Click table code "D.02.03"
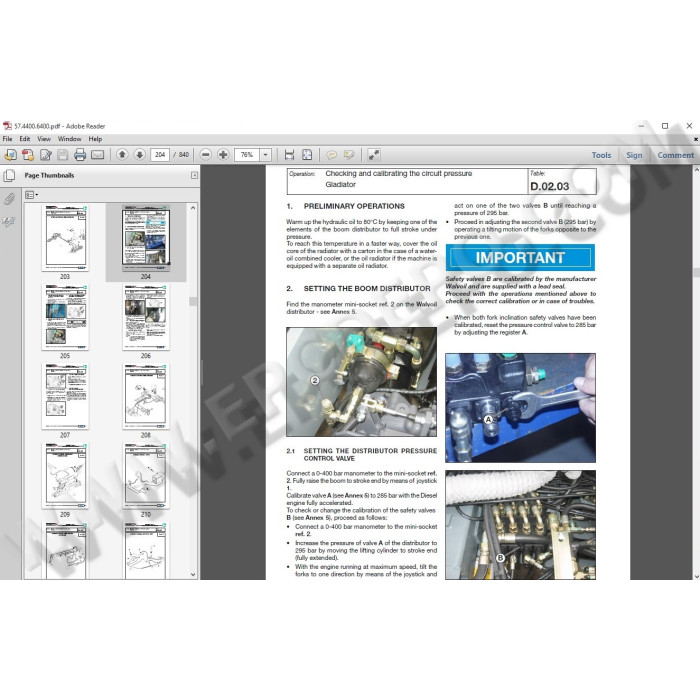This screenshot has height=700, width=700. (x=550, y=187)
